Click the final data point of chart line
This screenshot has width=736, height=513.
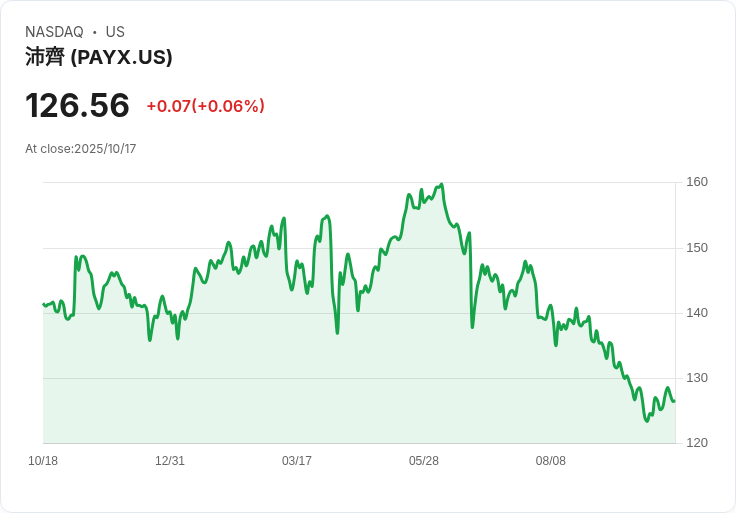(674, 401)
